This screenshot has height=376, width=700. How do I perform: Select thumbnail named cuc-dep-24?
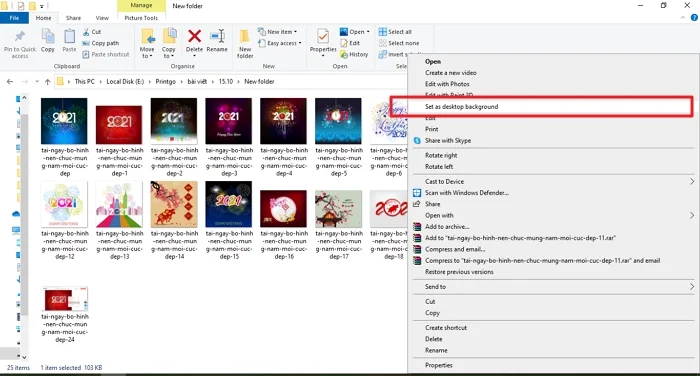(65, 299)
